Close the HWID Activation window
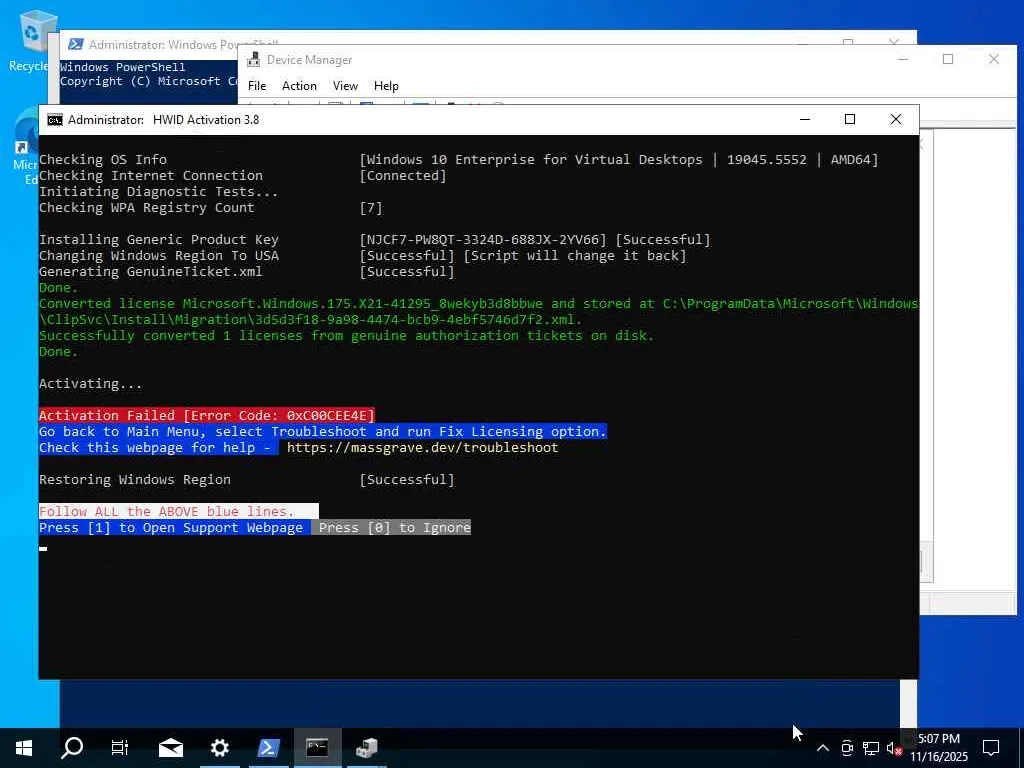The image size is (1024, 768). pos(896,120)
